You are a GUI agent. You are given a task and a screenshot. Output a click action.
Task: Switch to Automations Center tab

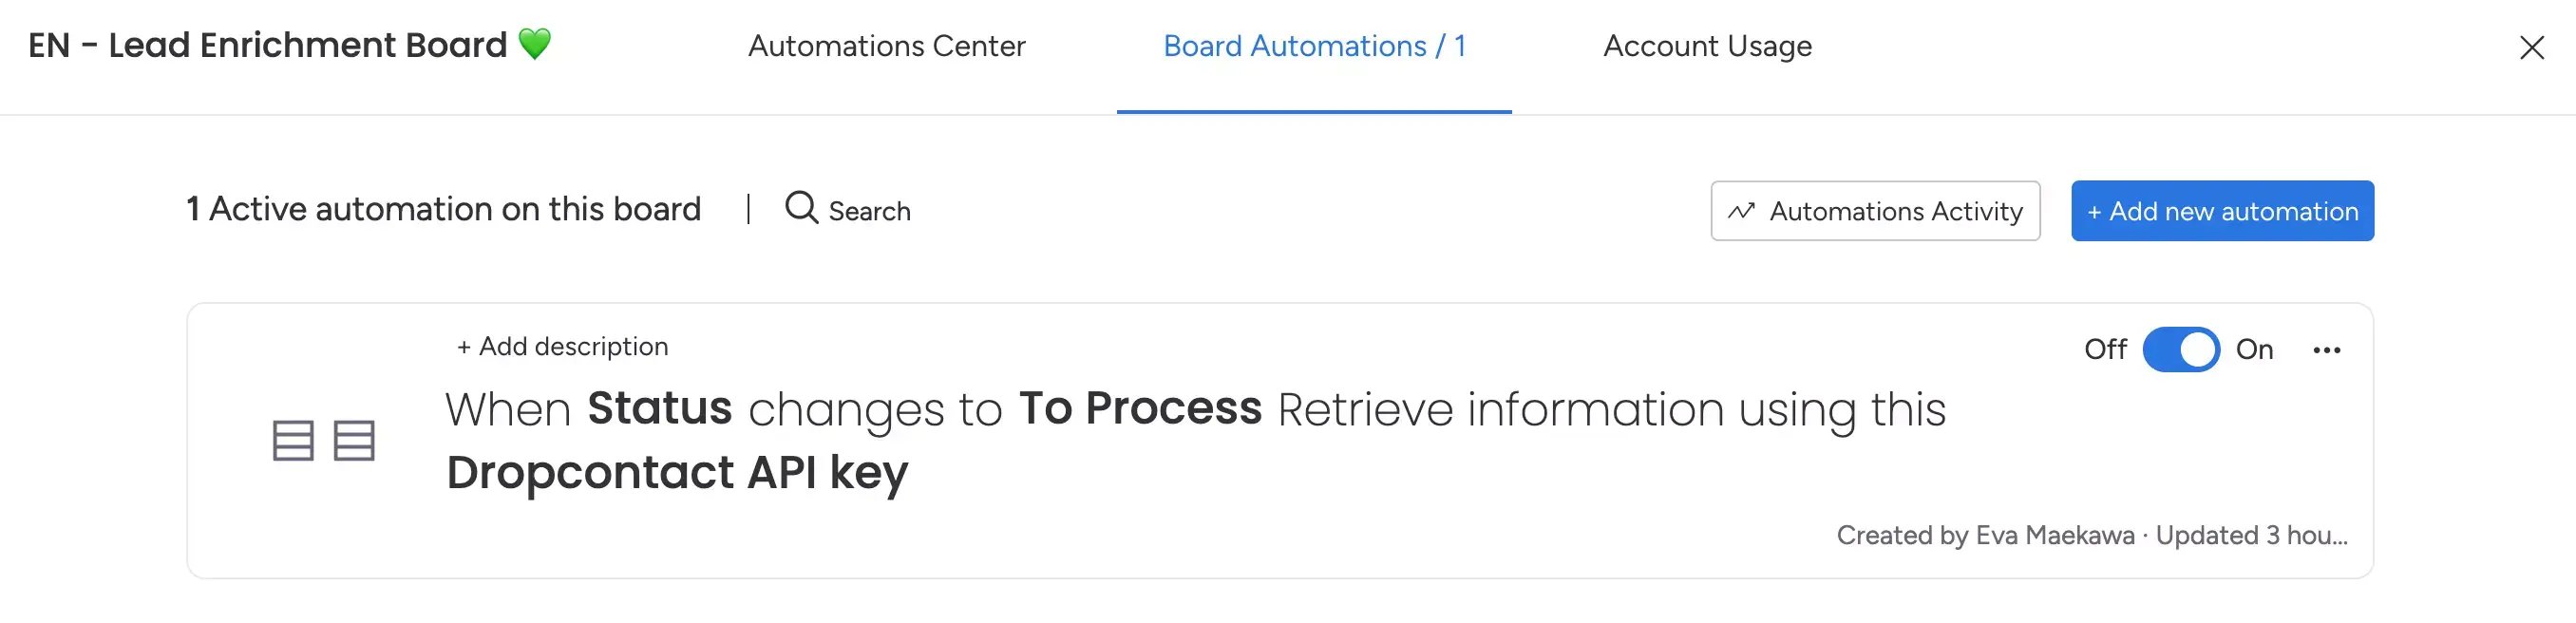pos(886,46)
